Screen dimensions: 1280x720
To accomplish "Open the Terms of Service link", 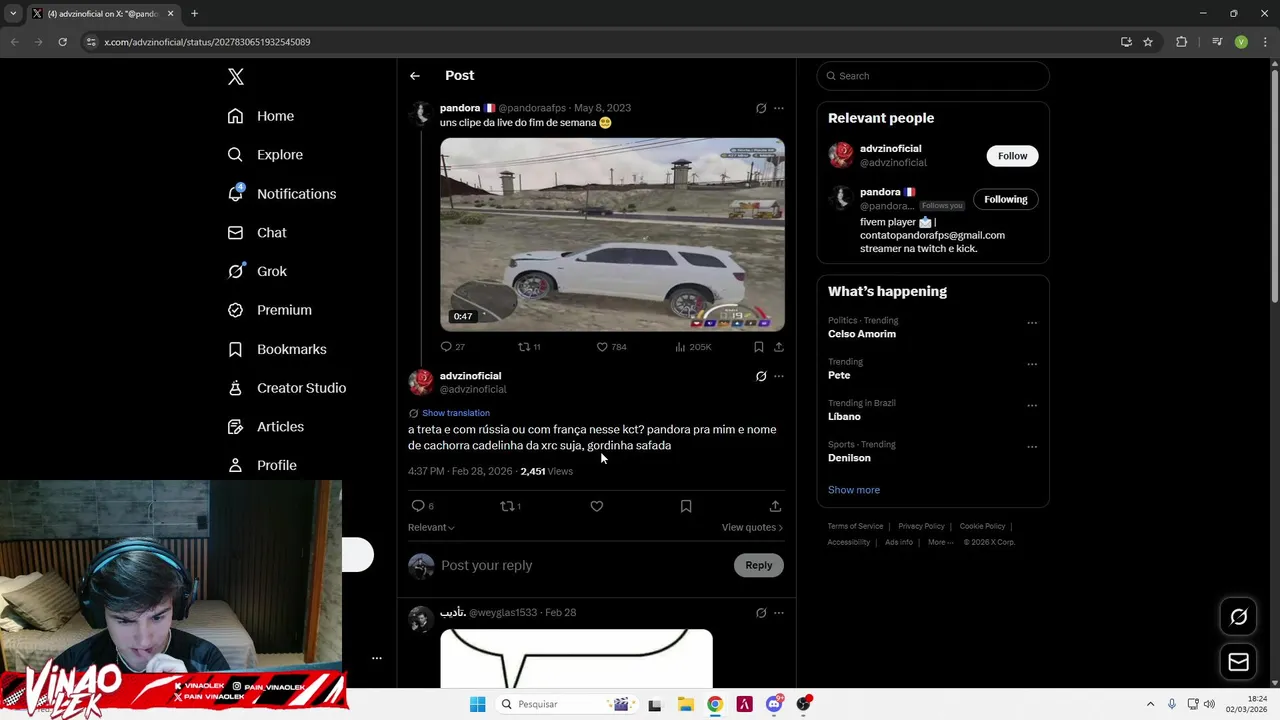I will (x=855, y=526).
